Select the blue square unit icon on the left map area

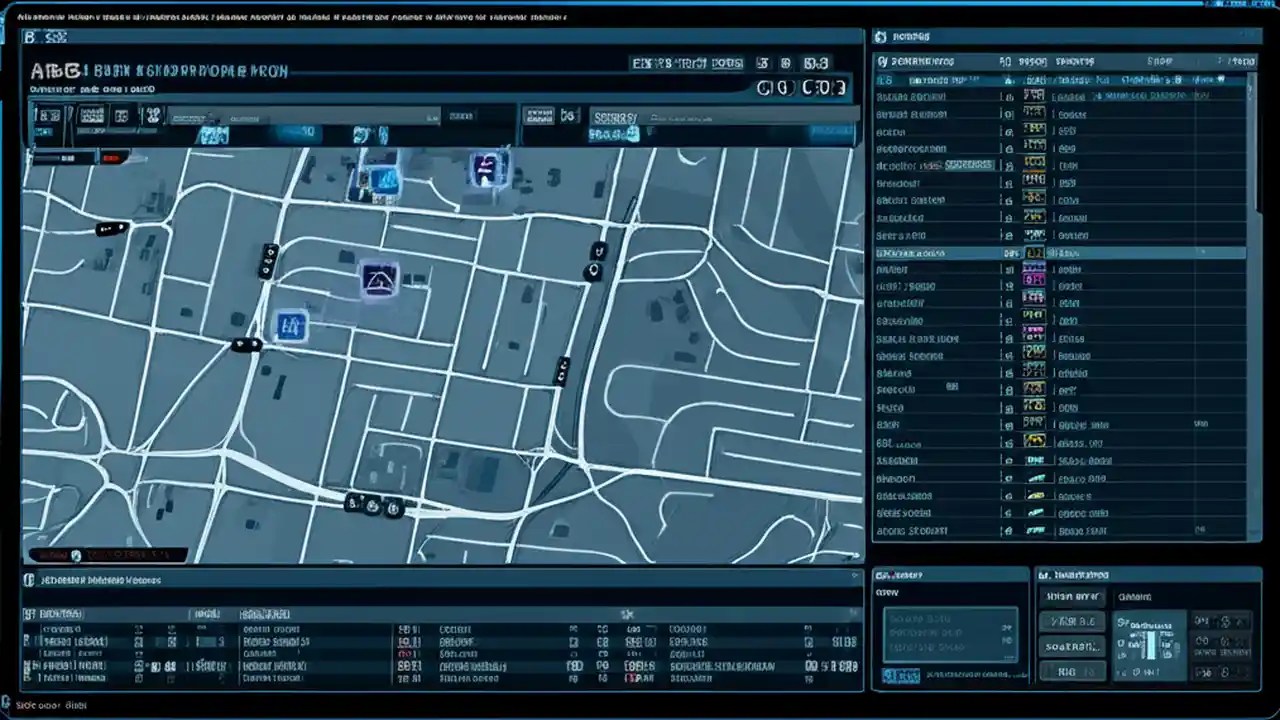[290, 325]
